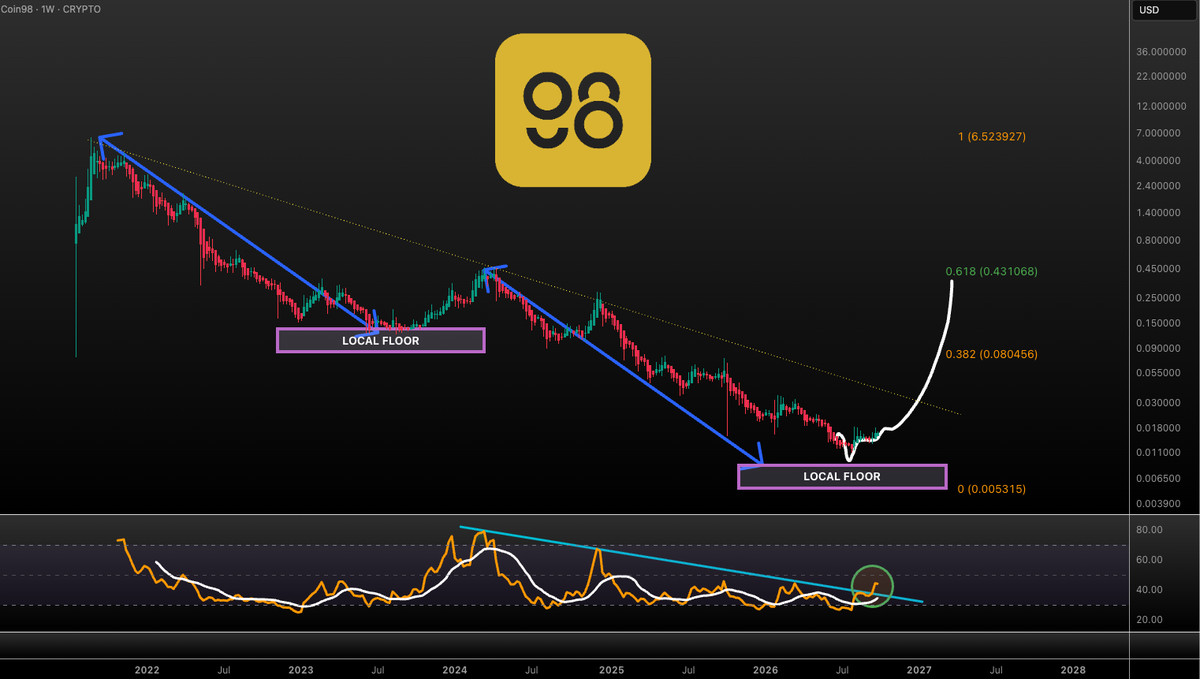Click the Jul label between 2024 and 2025

click(534, 668)
